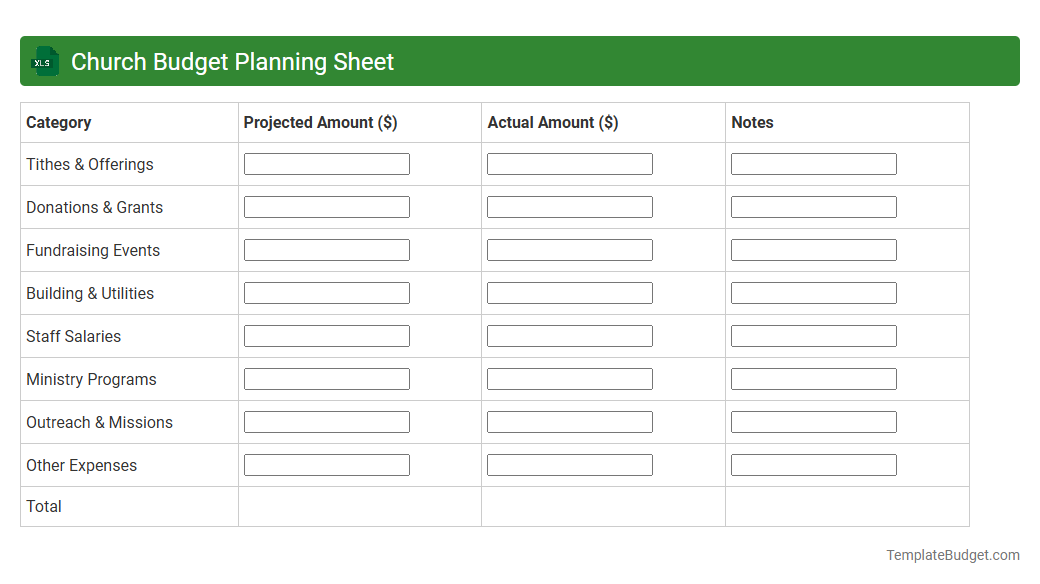Click the Notes field for Ministry Programs
The width and height of the screenshot is (1040, 584).
coord(813,378)
